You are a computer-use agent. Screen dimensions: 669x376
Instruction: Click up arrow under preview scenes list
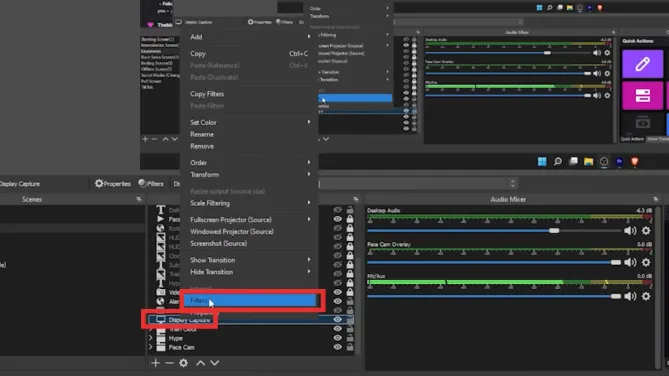click(x=165, y=139)
